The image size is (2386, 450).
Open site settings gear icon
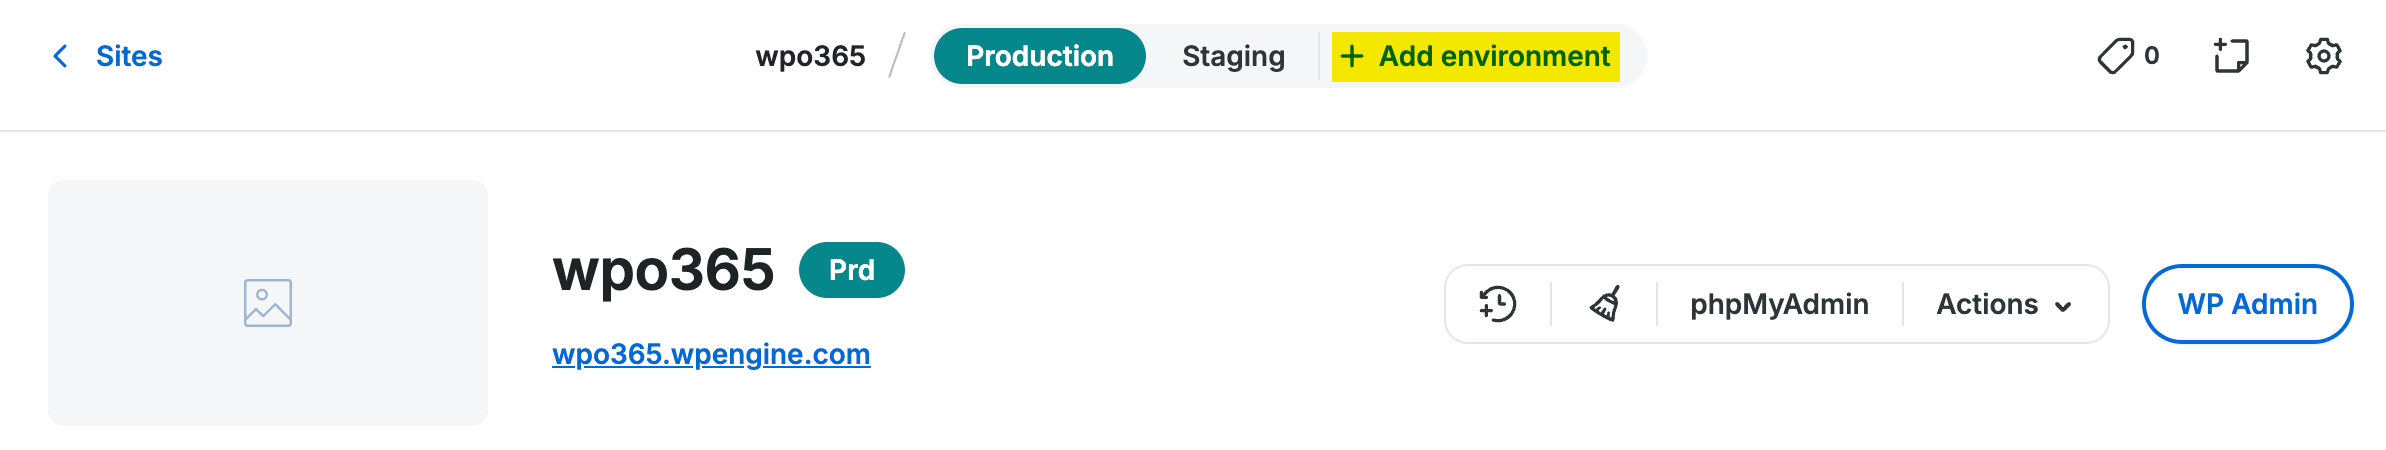click(2324, 56)
